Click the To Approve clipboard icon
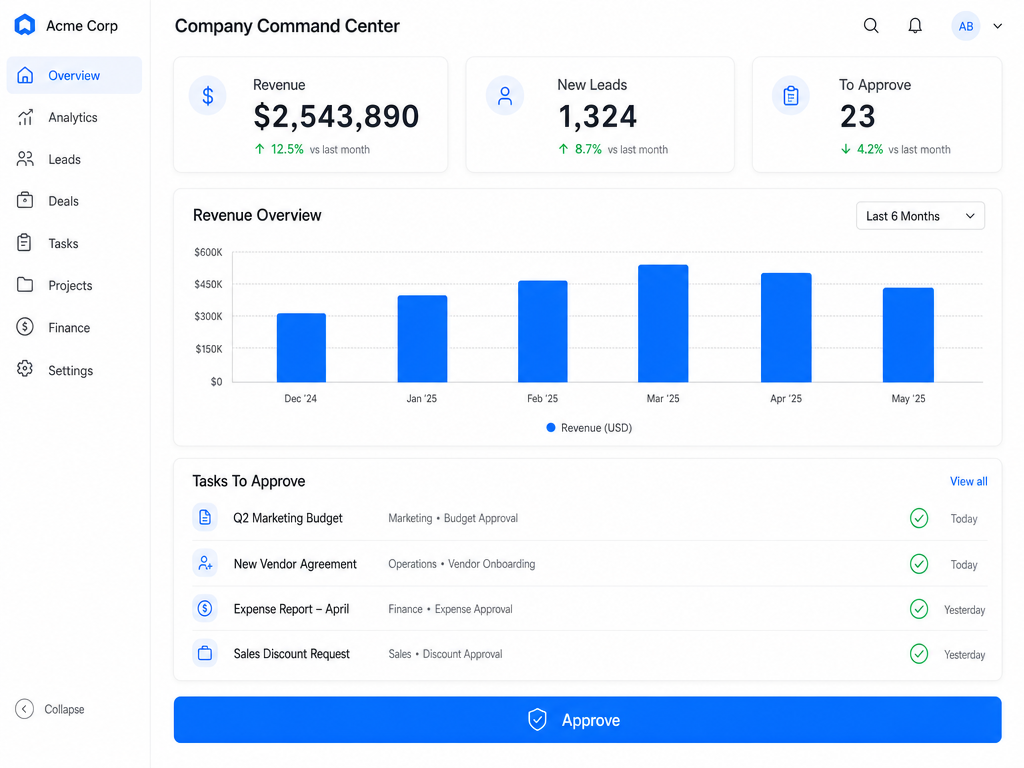This screenshot has height=768, width=1024. [x=791, y=96]
